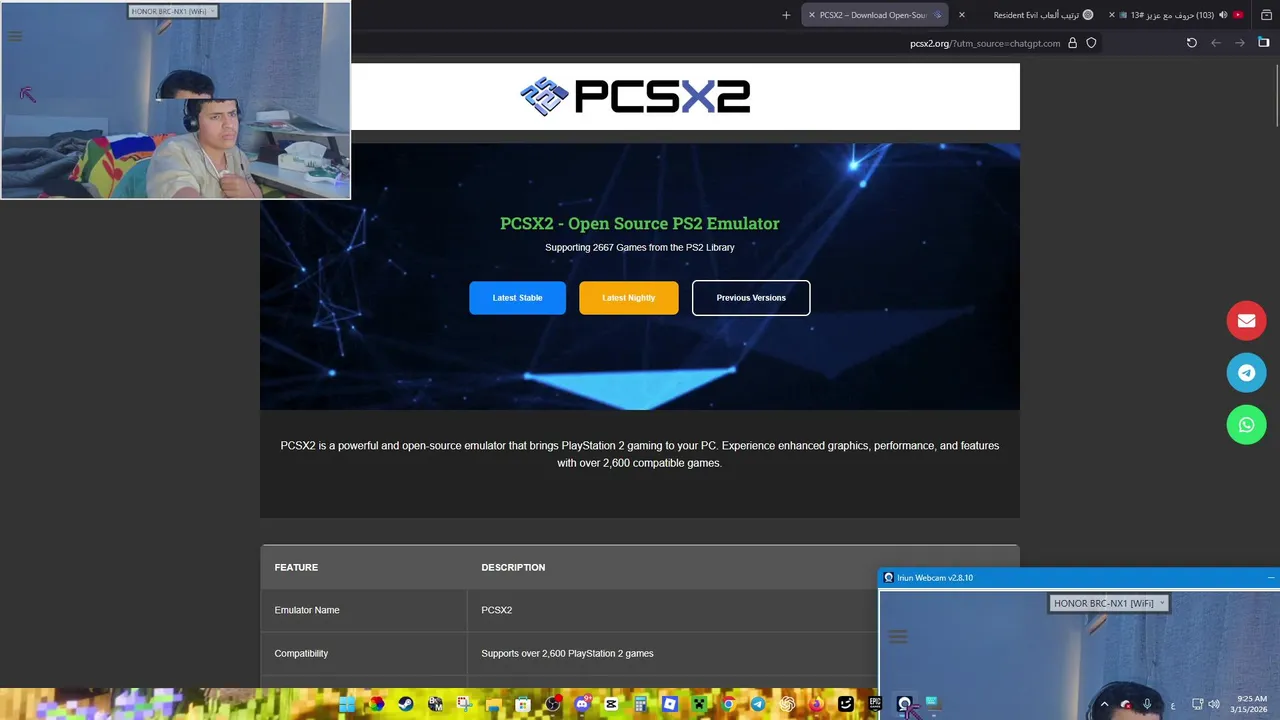
Task: Click the red email floating button
Action: click(1246, 321)
